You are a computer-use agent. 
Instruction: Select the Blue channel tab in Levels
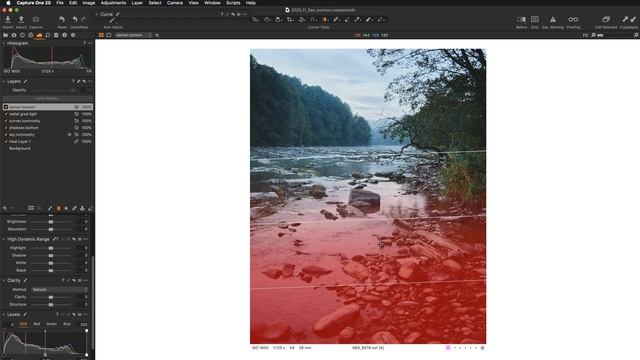67,324
